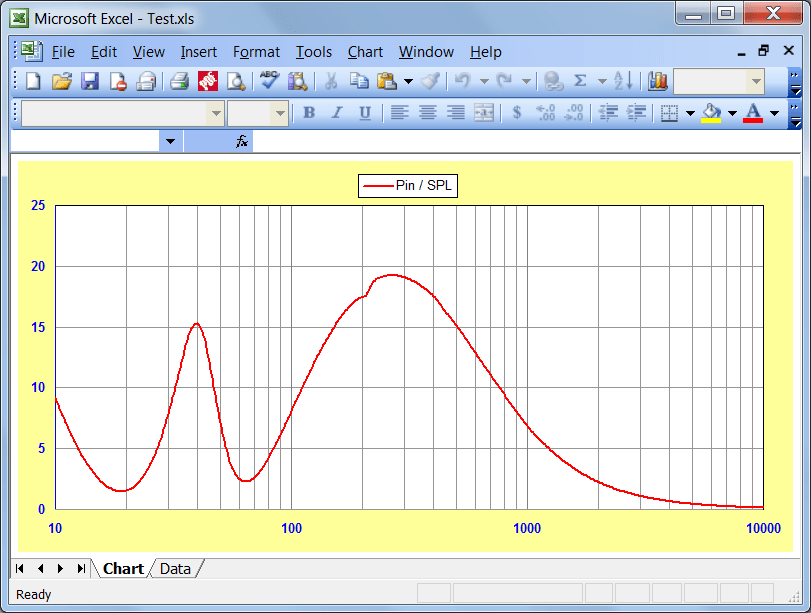Click the Increase Indent icon
811x613 pixels.
(637, 112)
